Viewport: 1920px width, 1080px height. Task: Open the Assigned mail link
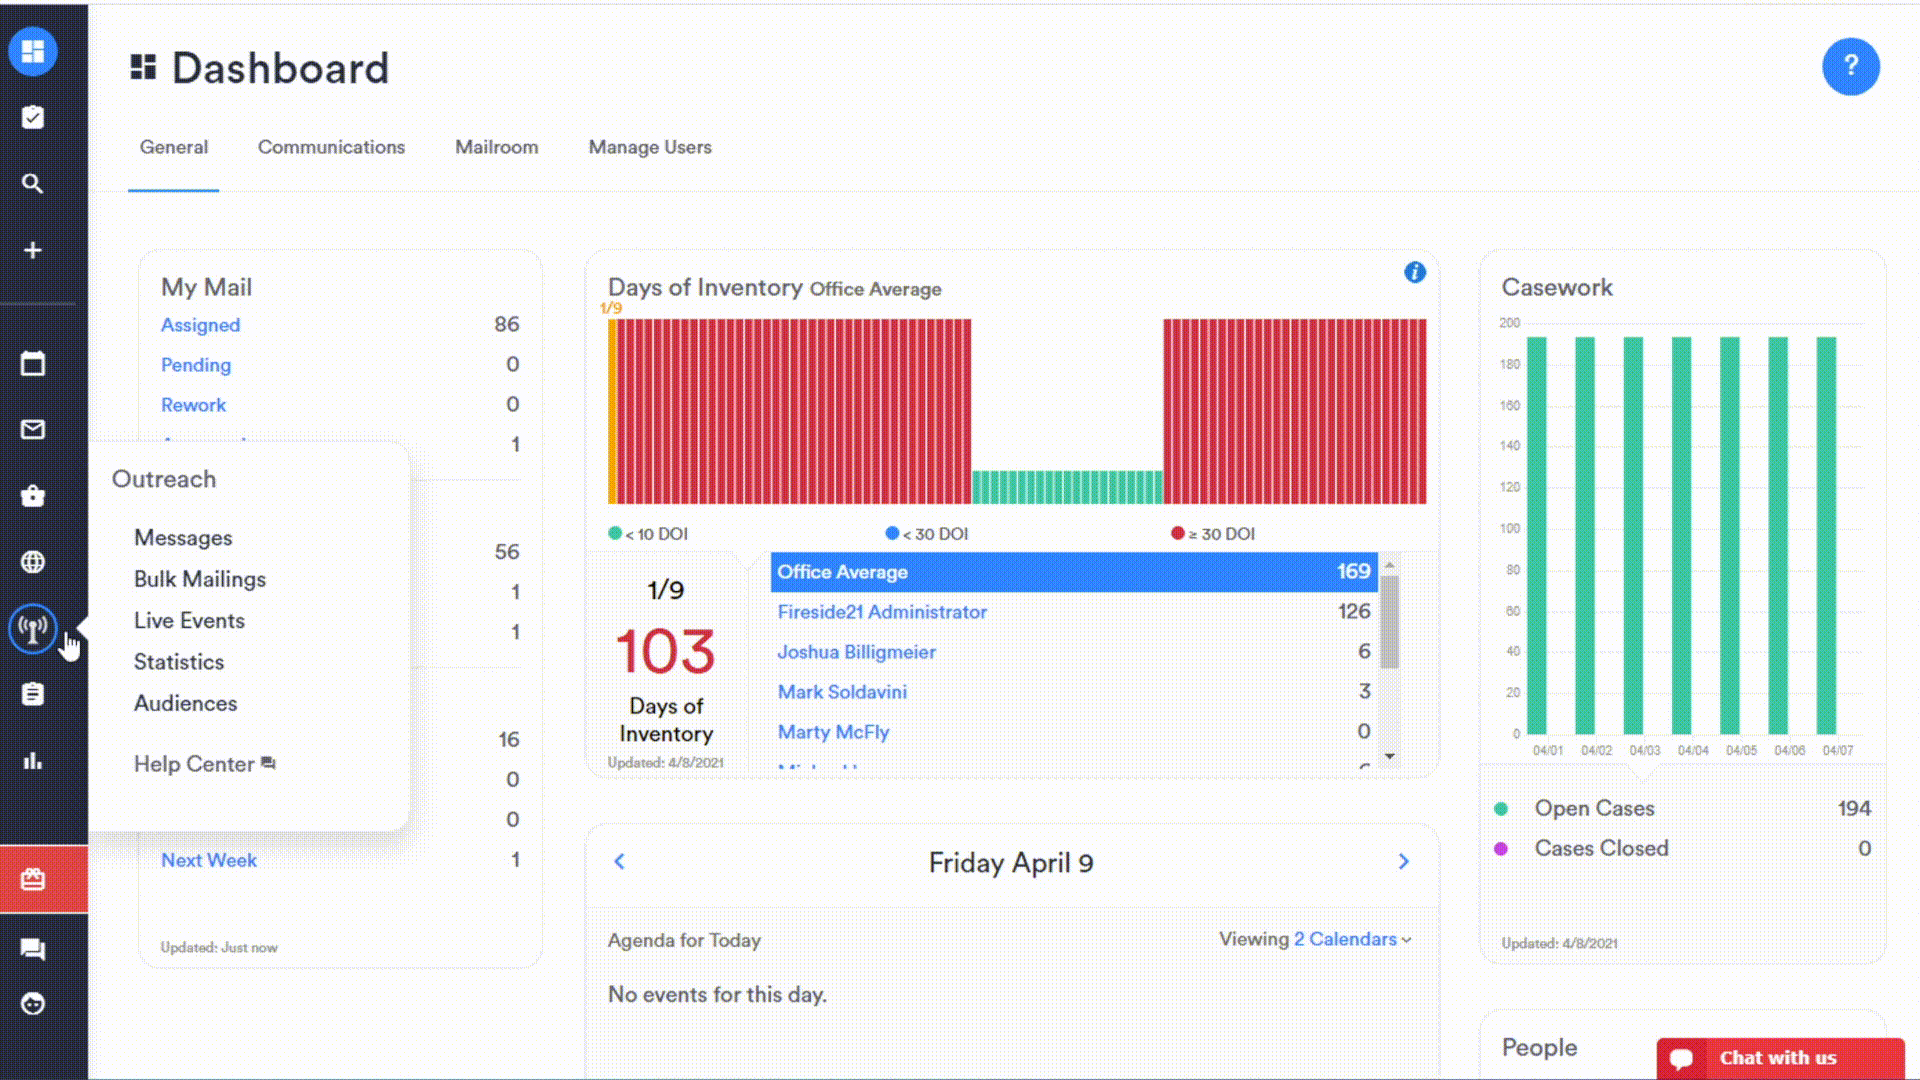click(x=200, y=325)
